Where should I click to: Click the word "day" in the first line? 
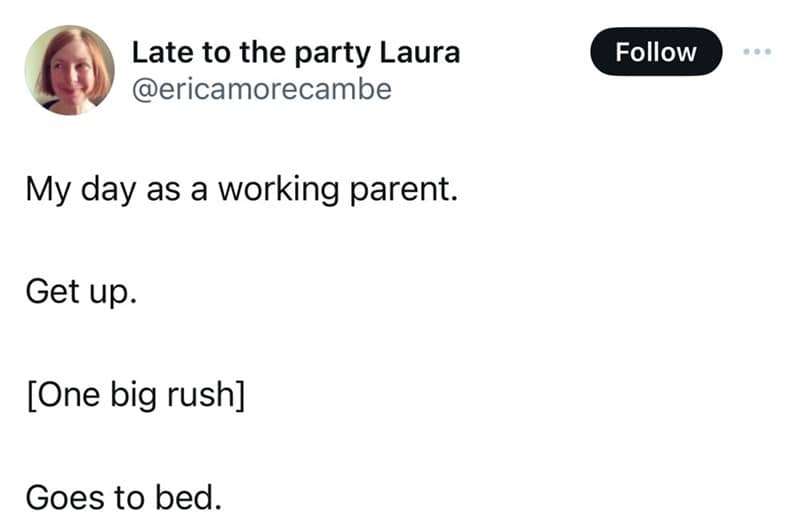(108, 190)
